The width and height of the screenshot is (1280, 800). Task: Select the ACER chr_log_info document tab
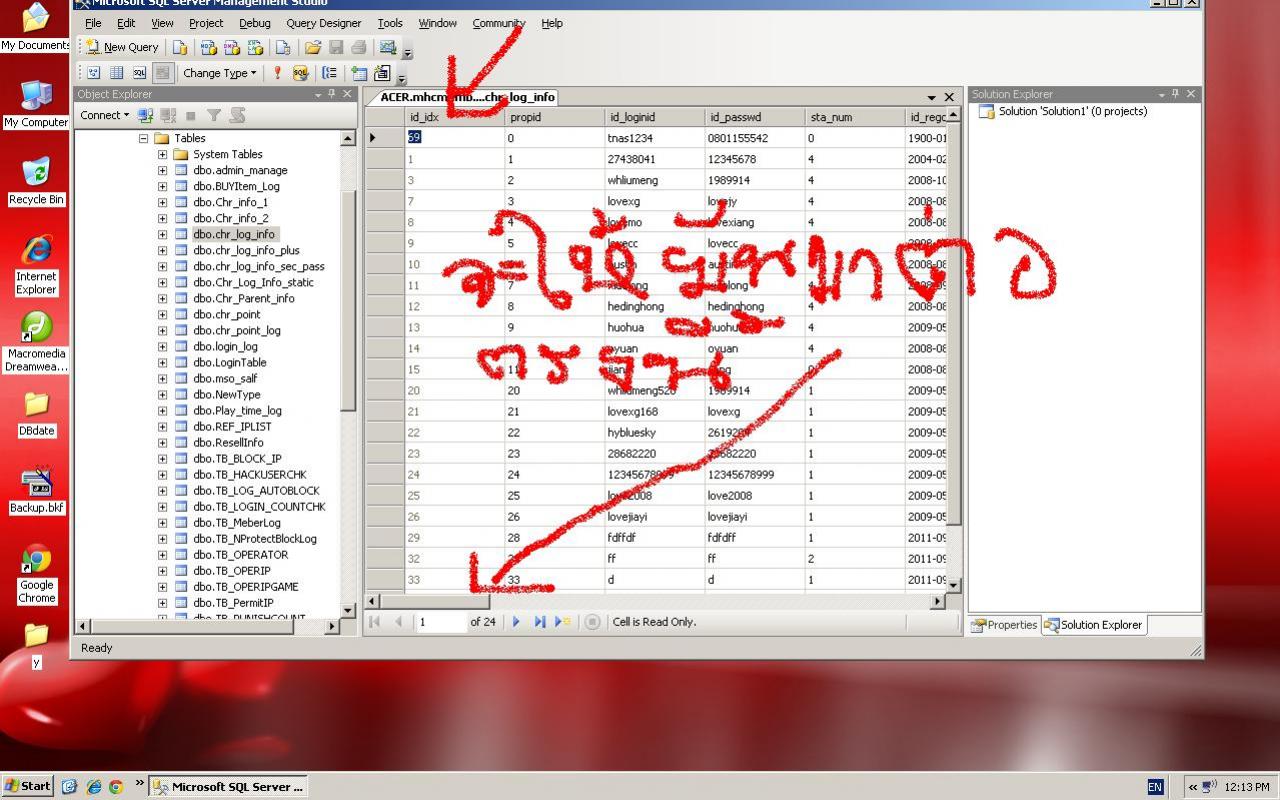[x=461, y=97]
